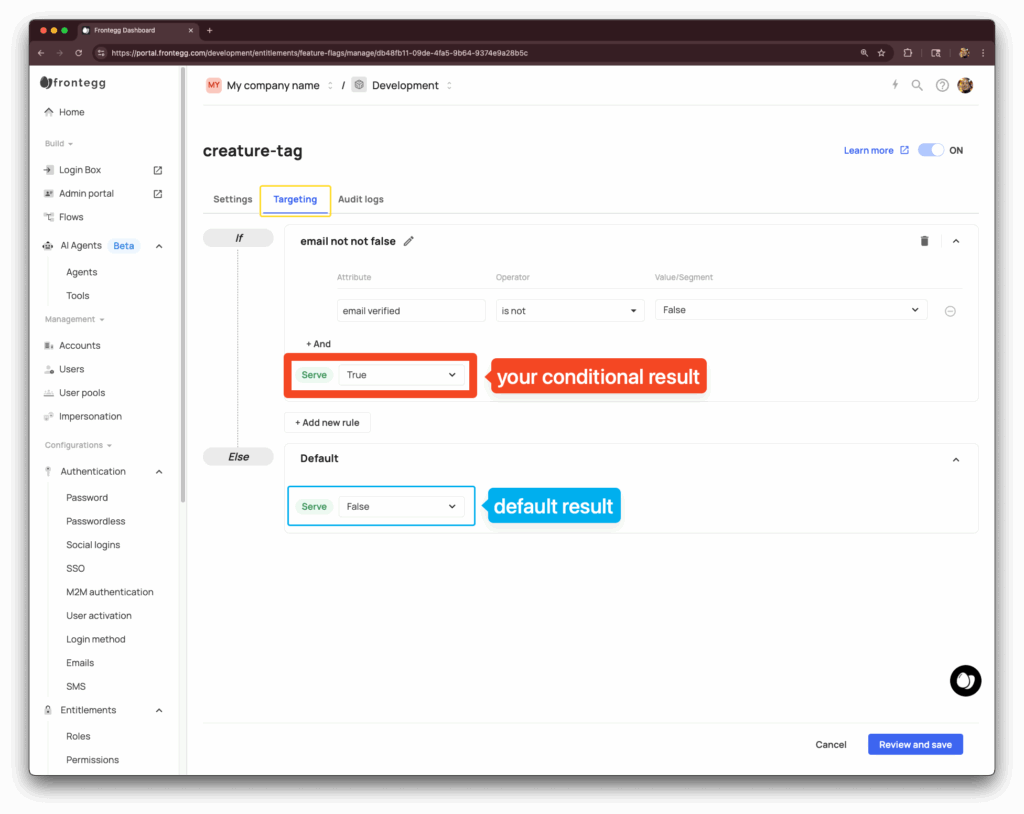Open the SSO sidebar item
Screen dimensions: 1024x814
pyautogui.click(x=75, y=568)
